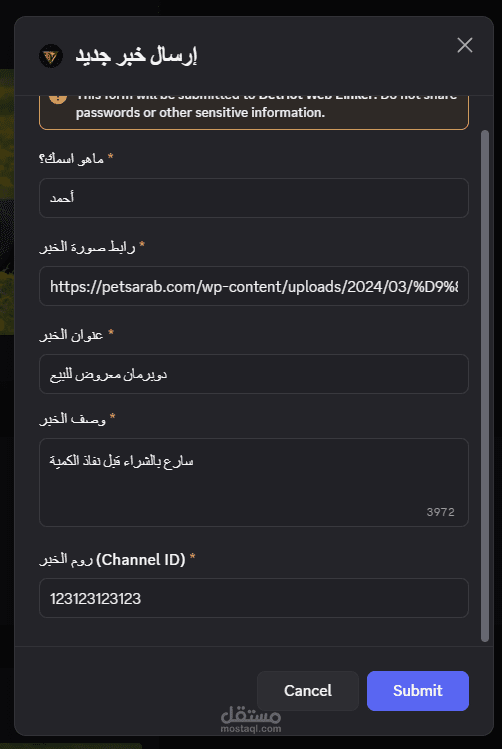
Task: Click the رابط صورة الخبر label
Action: (x=92, y=247)
